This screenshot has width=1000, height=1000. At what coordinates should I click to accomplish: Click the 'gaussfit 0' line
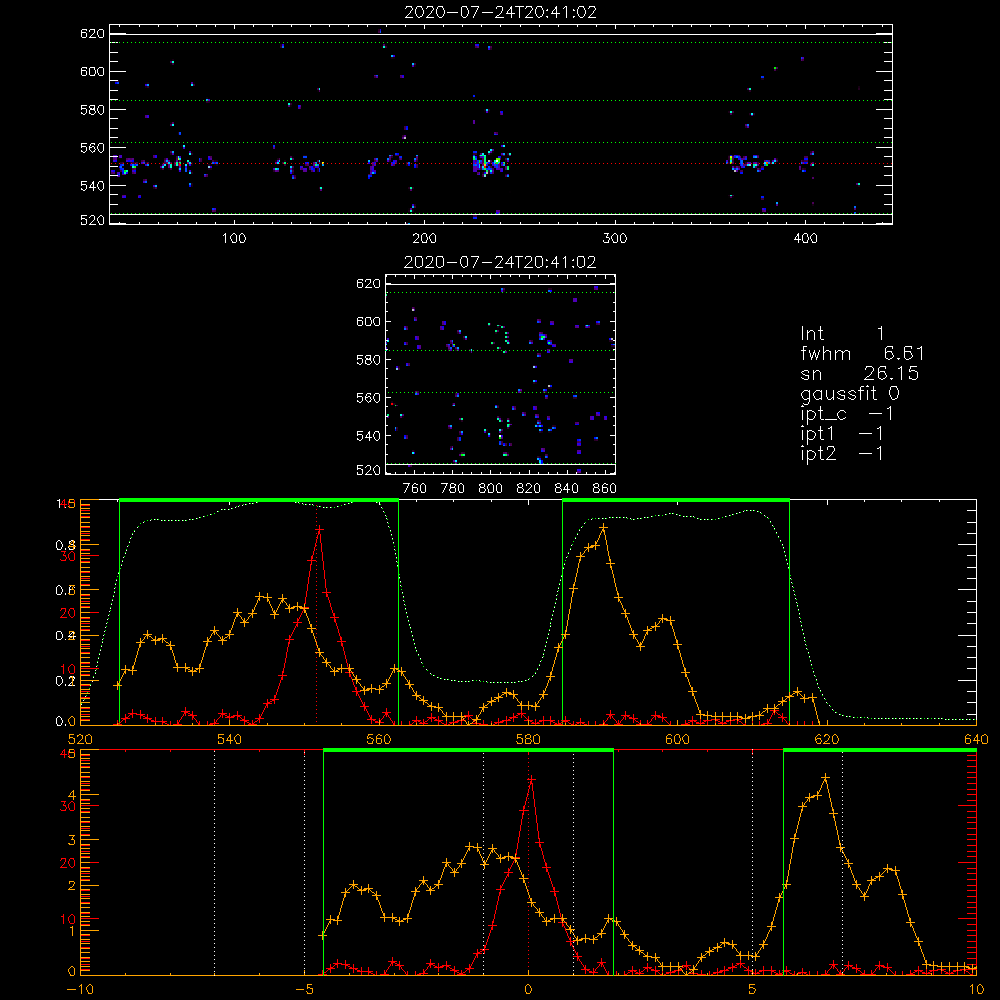point(850,393)
